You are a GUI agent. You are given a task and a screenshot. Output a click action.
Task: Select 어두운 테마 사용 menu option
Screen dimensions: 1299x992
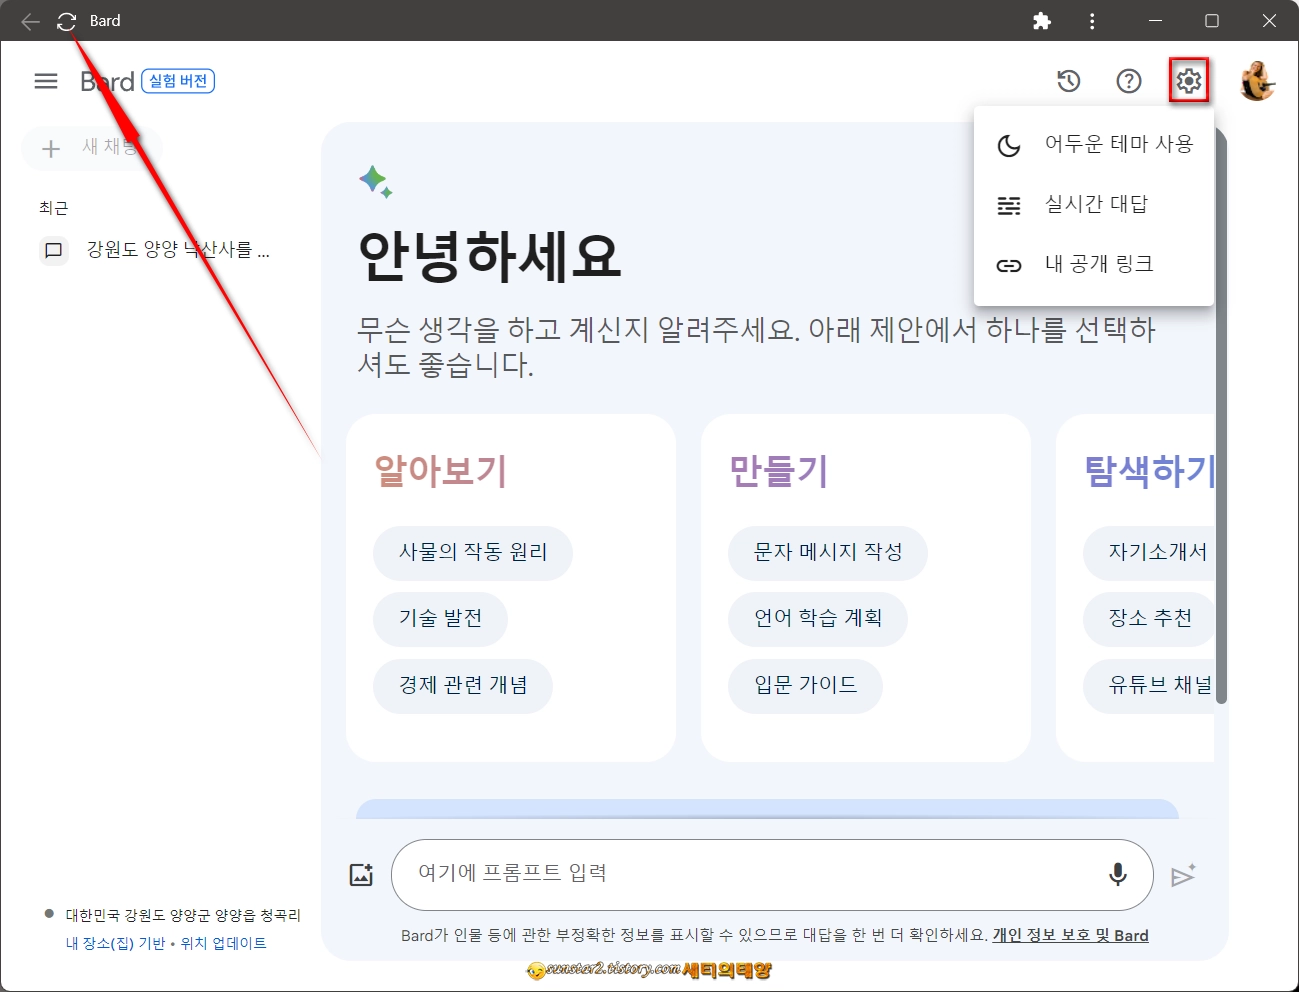pos(1094,145)
